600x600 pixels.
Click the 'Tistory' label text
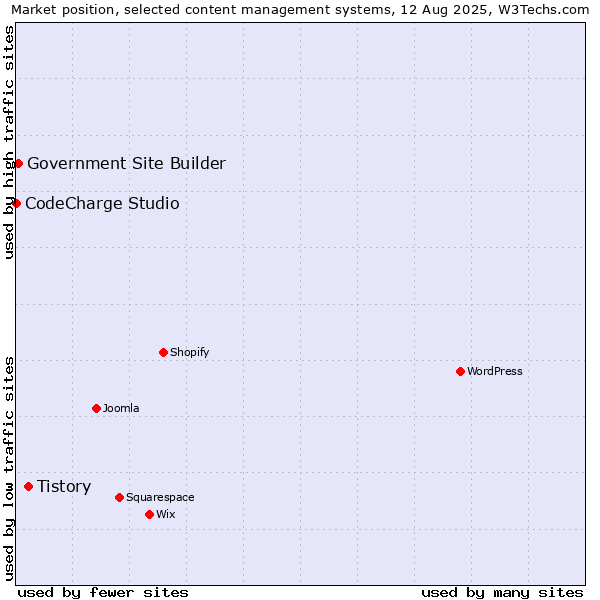[x=64, y=487]
